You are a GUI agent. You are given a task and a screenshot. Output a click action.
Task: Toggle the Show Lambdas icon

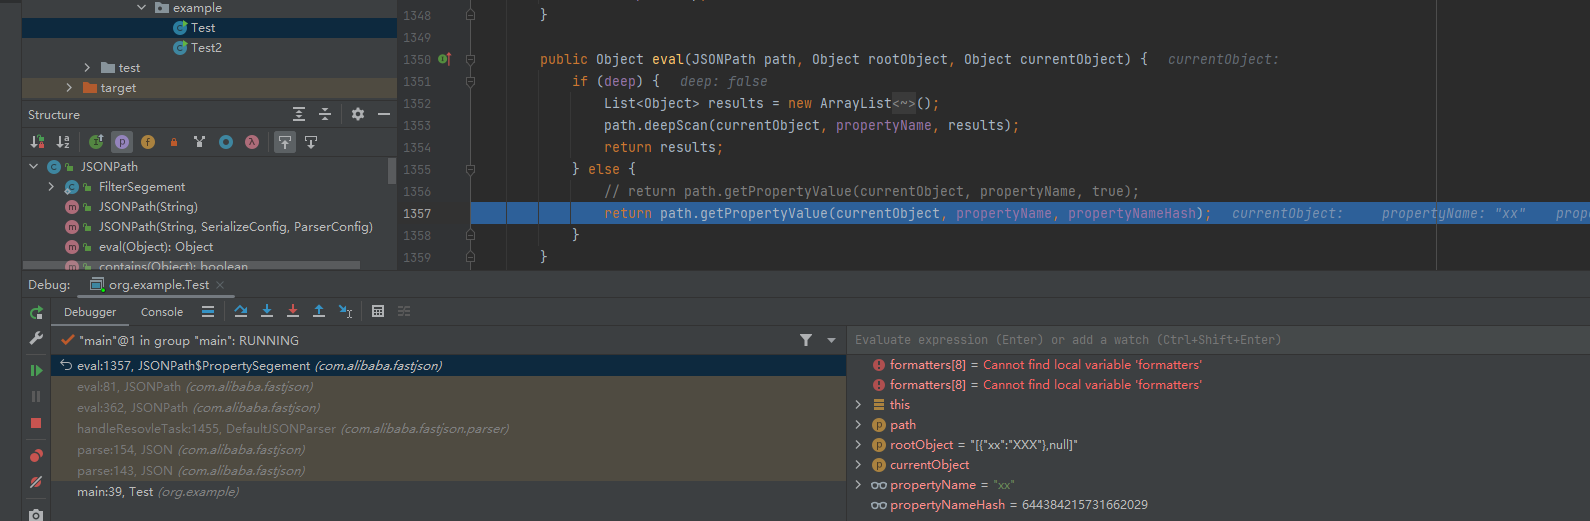[252, 142]
